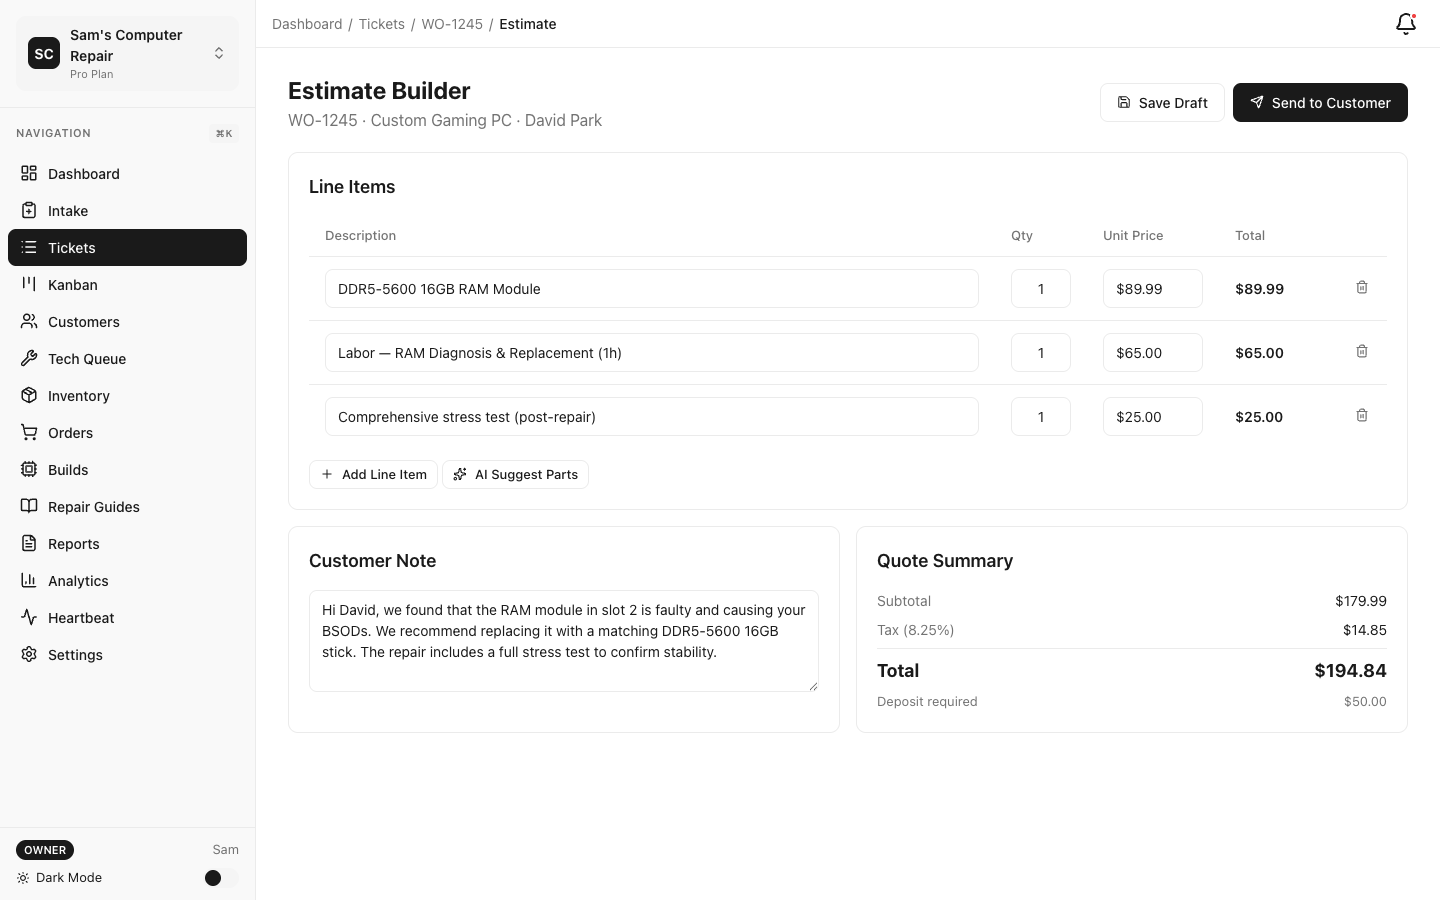Click AI Suggest Parts

pos(515,474)
